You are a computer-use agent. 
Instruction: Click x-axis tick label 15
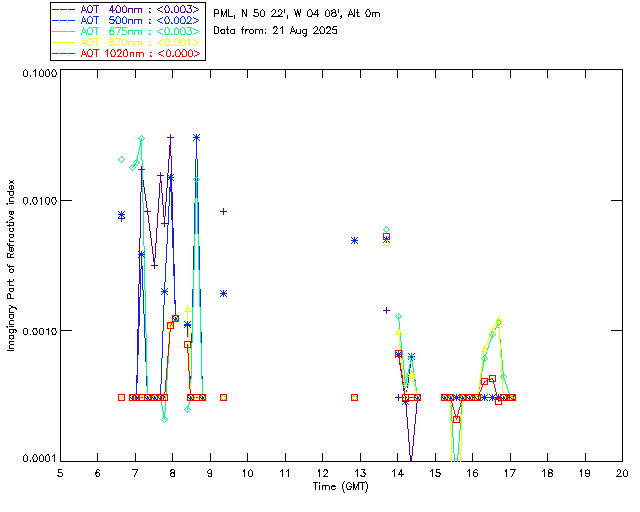(x=435, y=473)
